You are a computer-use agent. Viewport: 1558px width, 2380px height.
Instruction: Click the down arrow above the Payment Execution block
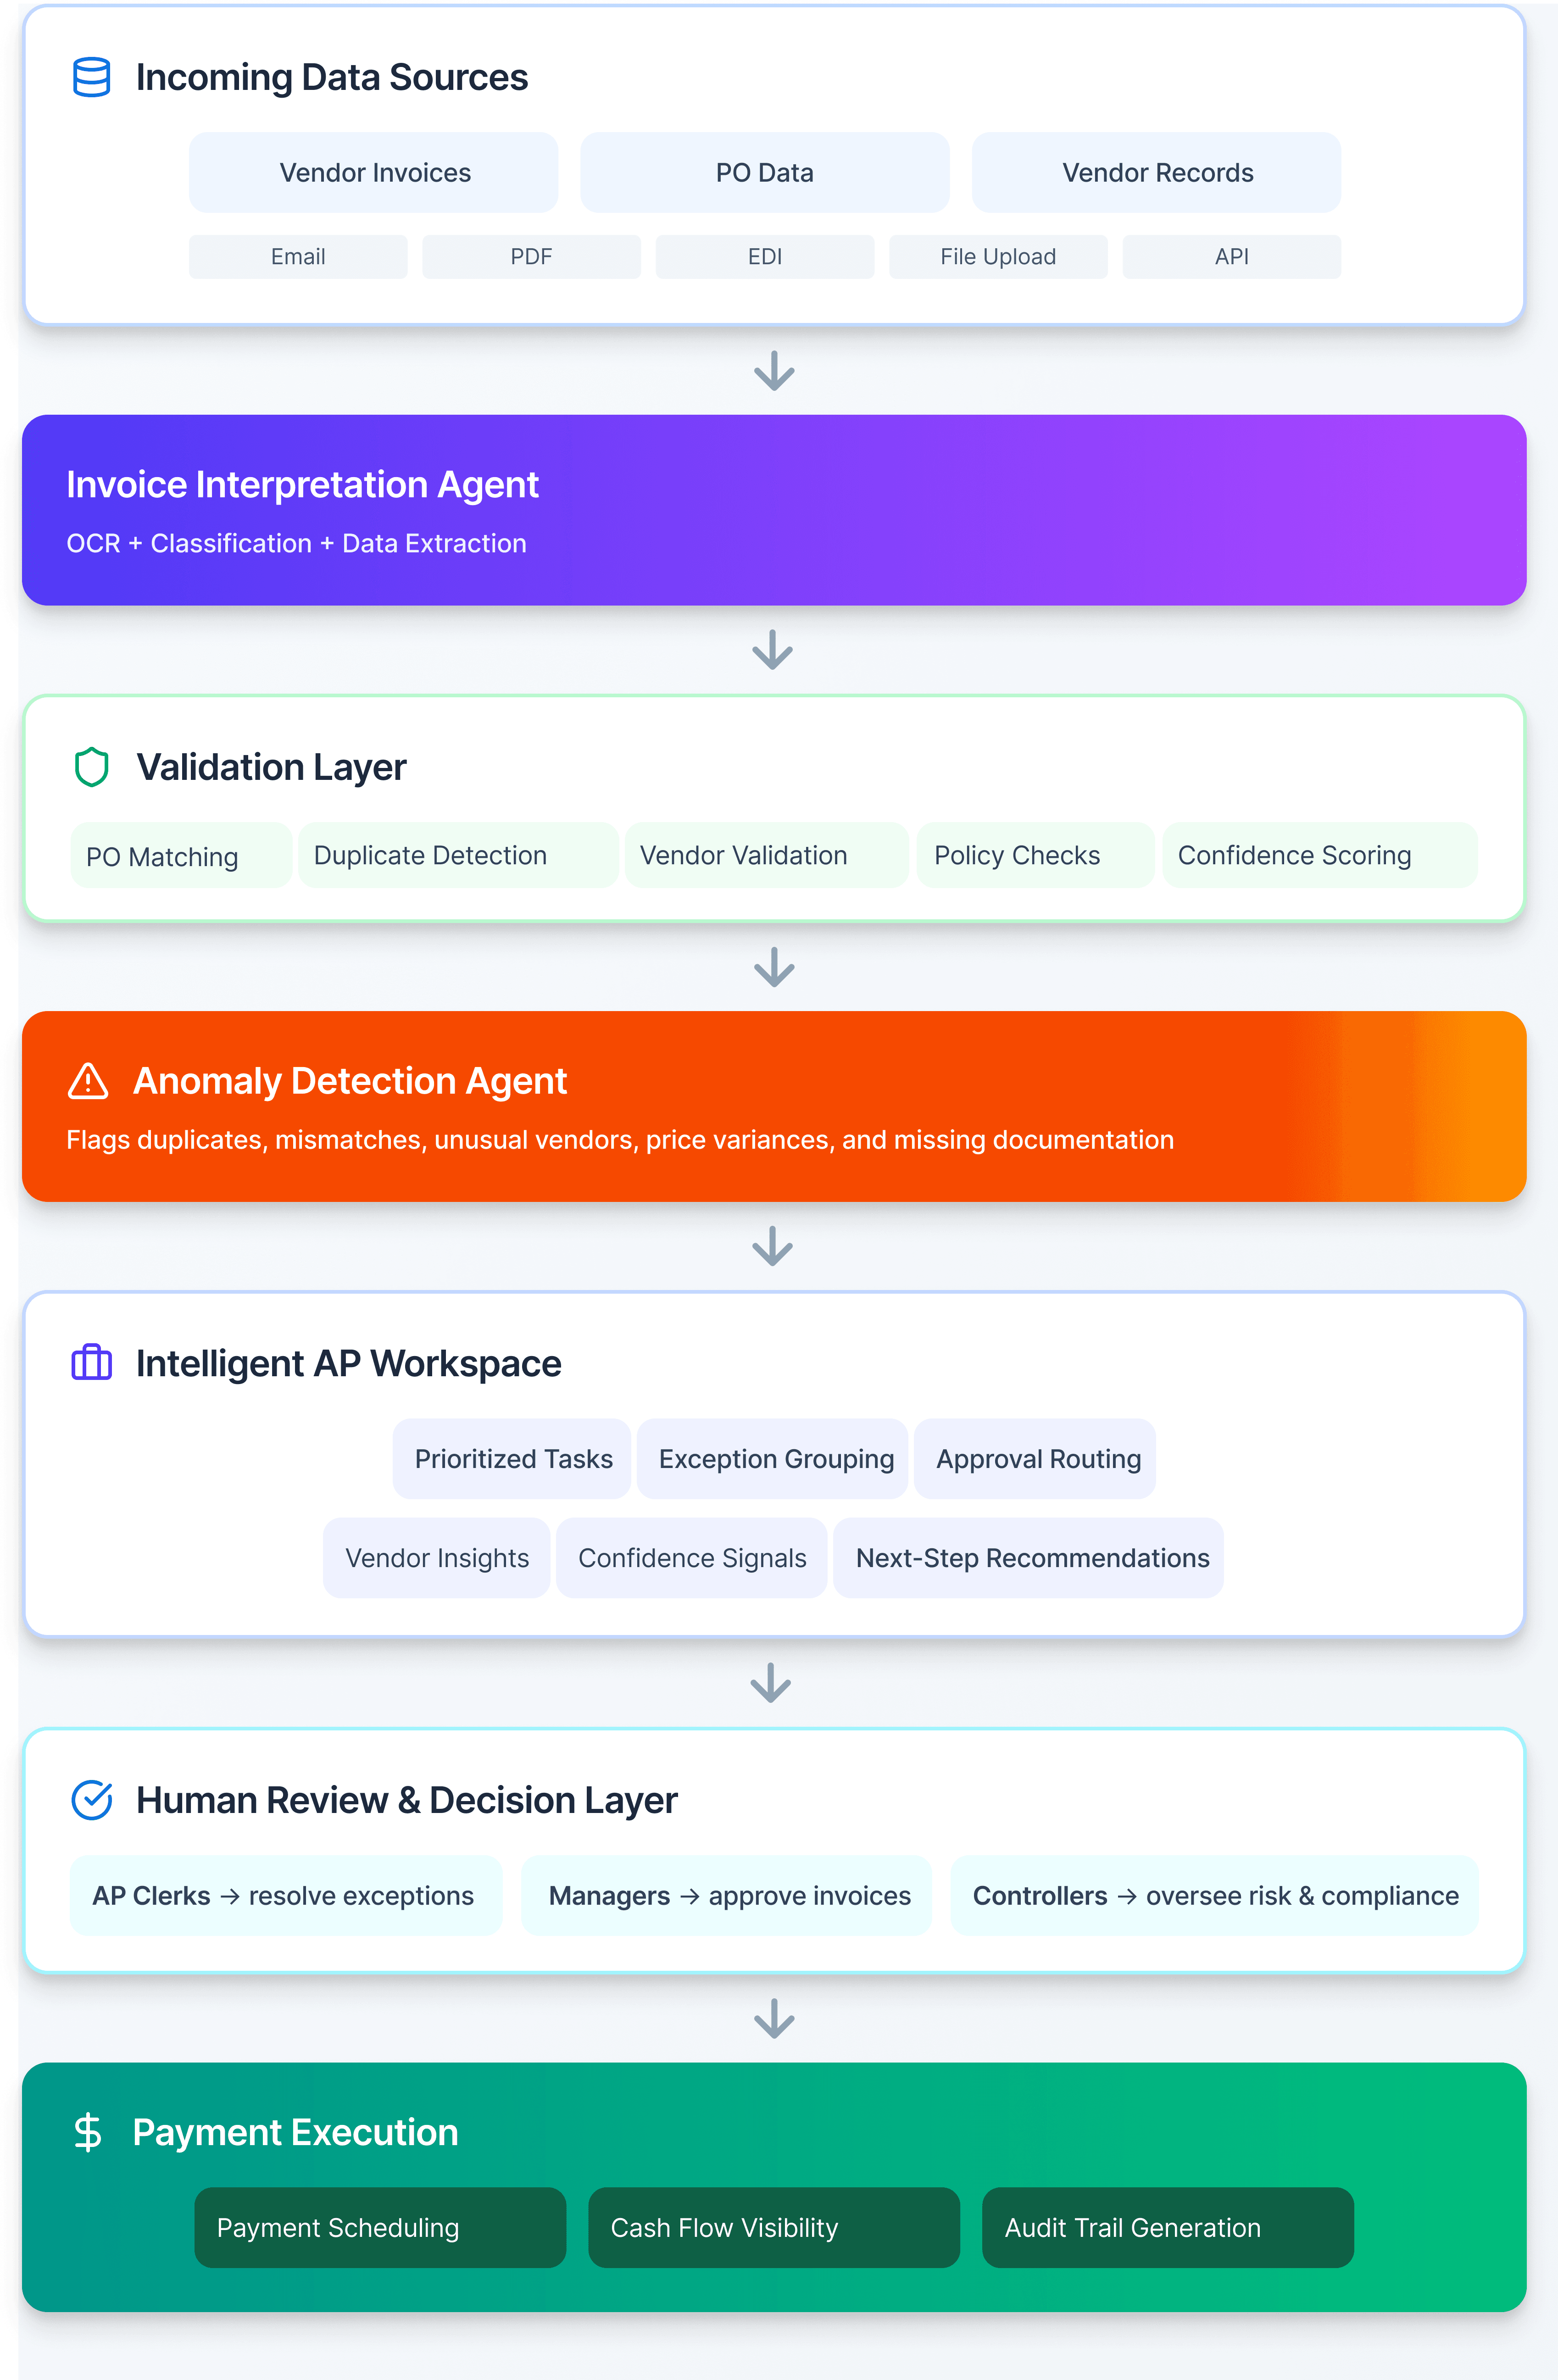click(x=773, y=2018)
